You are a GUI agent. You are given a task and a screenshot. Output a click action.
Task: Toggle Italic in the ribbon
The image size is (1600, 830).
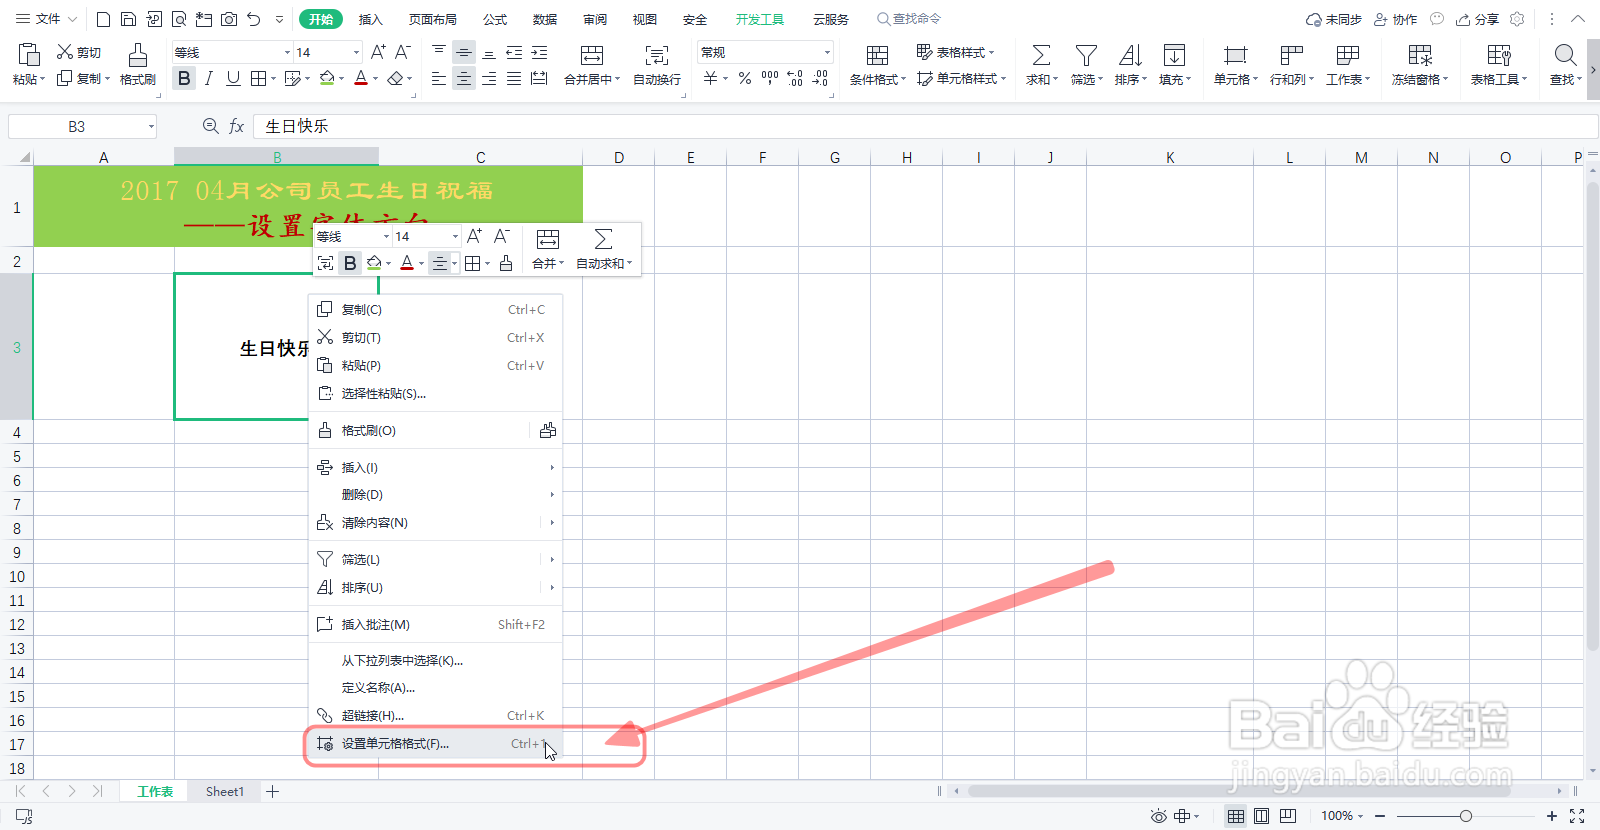[x=208, y=78]
